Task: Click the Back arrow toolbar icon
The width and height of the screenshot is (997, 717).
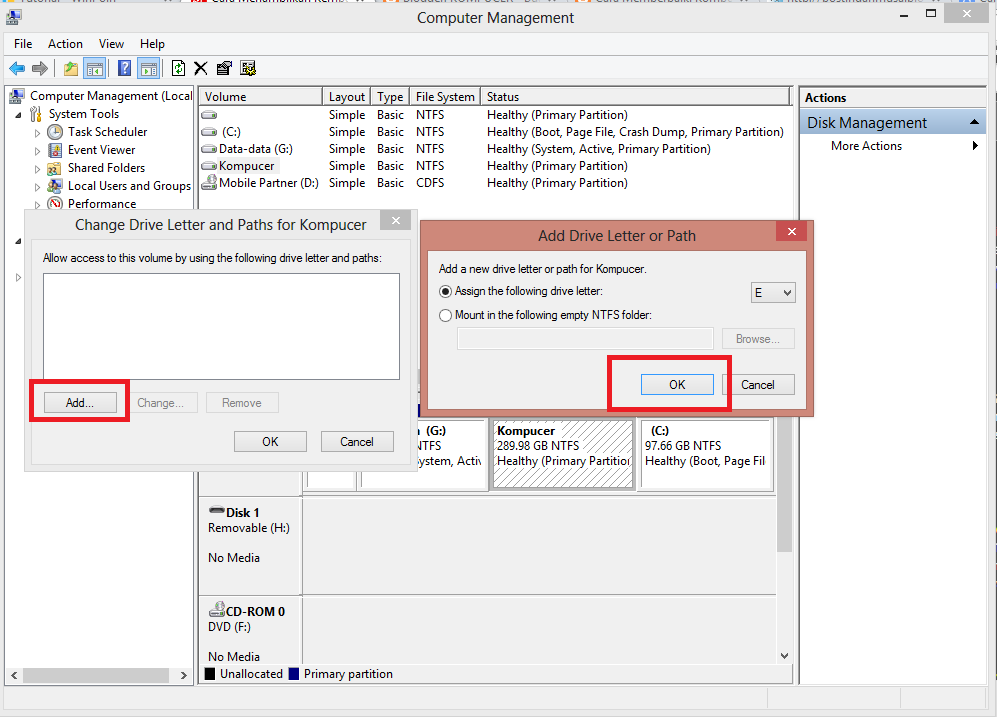Action: [x=17, y=69]
